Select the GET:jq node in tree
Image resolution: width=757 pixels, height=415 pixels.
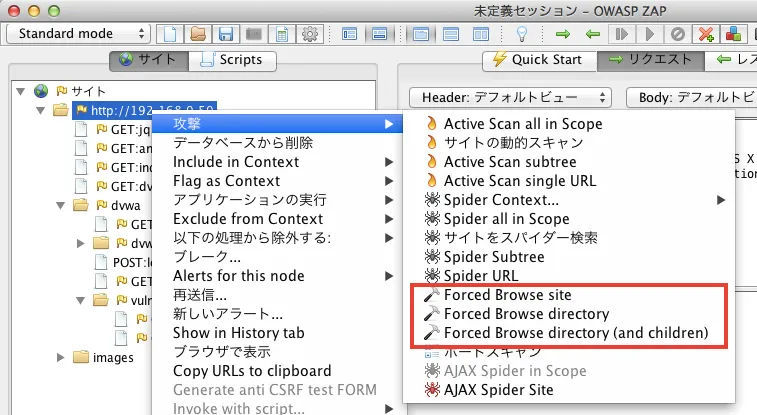[x=113, y=130]
